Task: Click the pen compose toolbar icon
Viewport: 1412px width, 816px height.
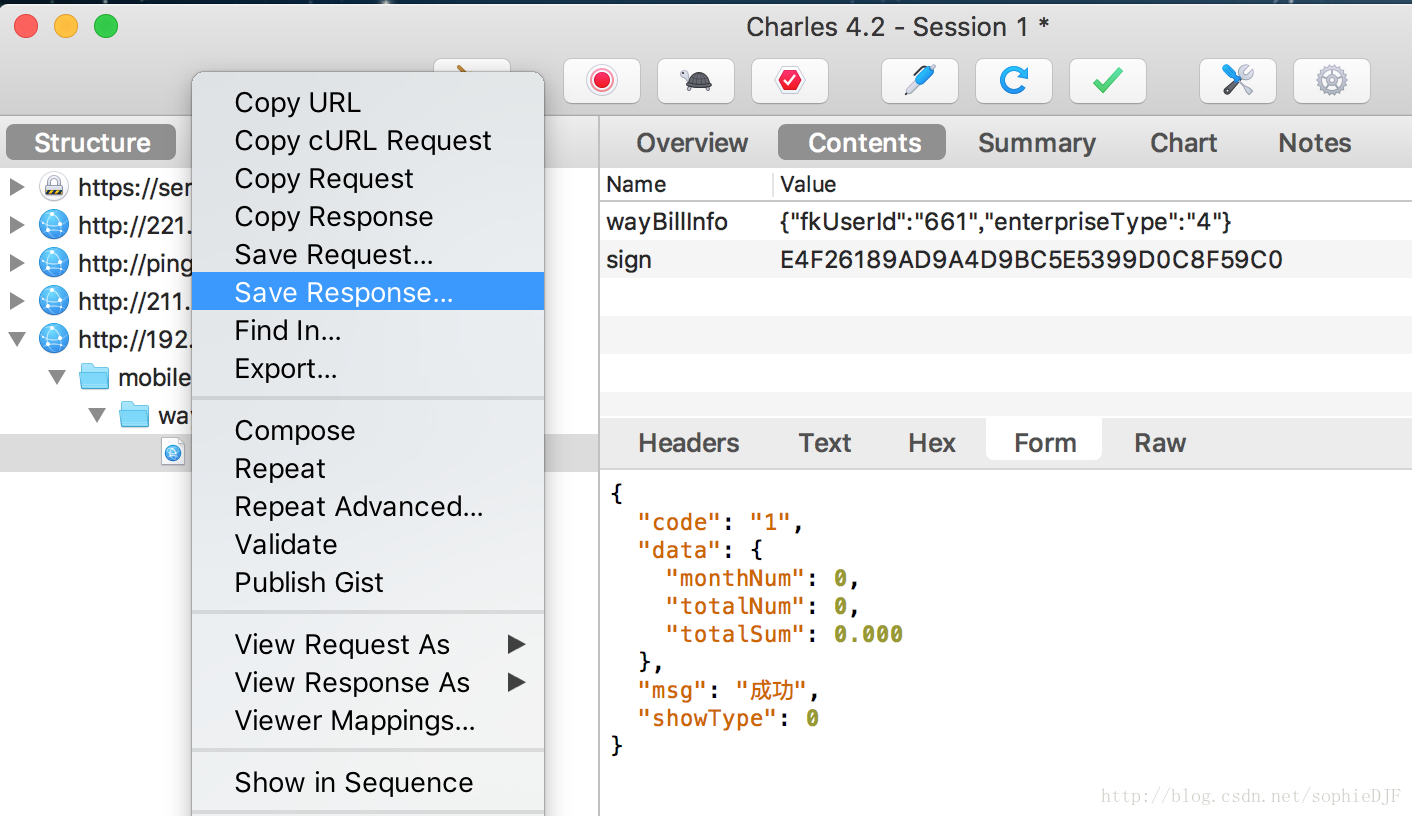Action: [x=920, y=81]
